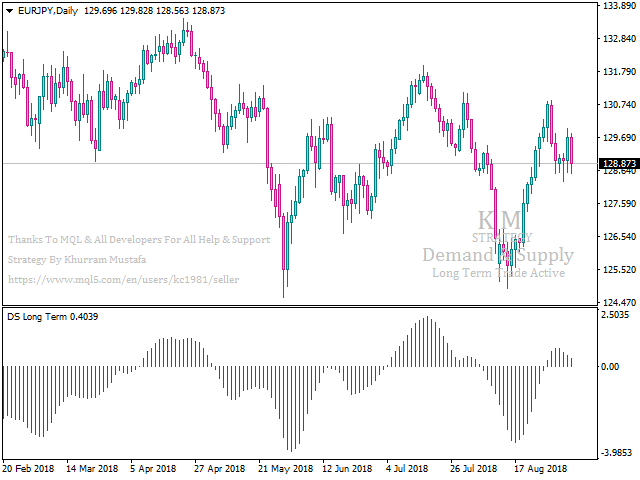Open the chart menu triangle beside EURJPY
Screen dimensions: 640x480
[x=9, y=9]
